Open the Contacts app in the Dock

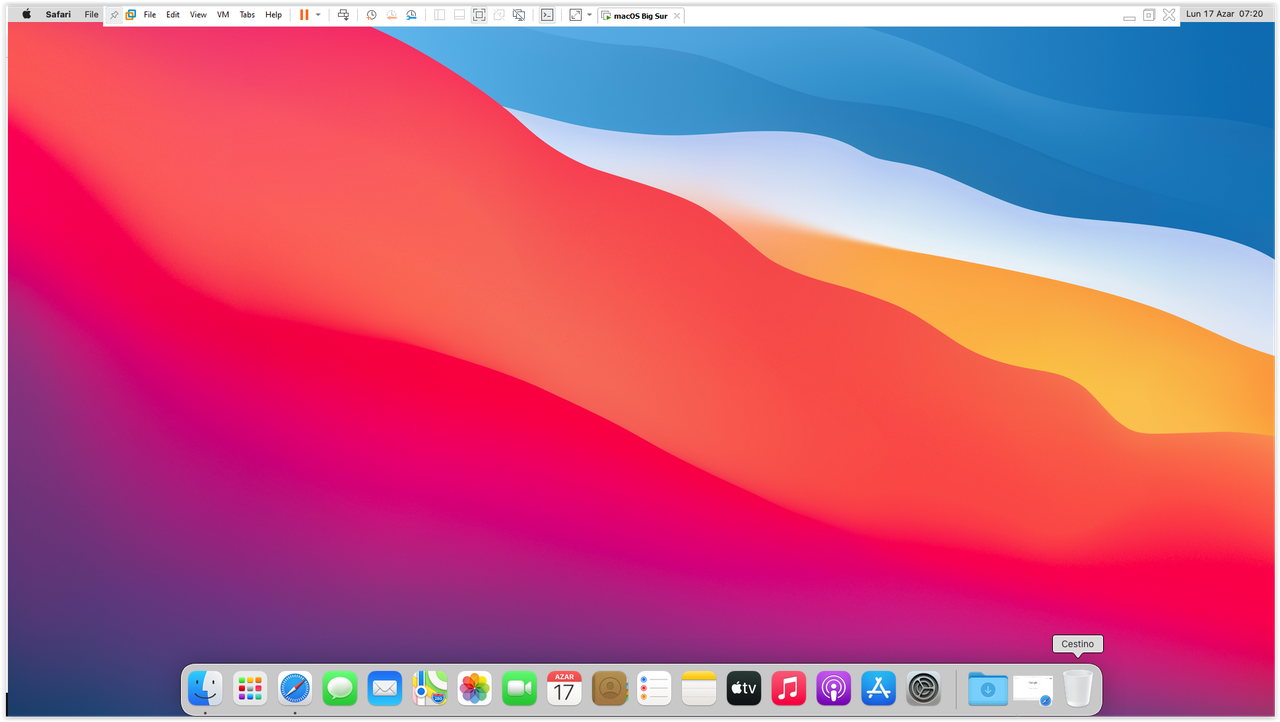(609, 688)
